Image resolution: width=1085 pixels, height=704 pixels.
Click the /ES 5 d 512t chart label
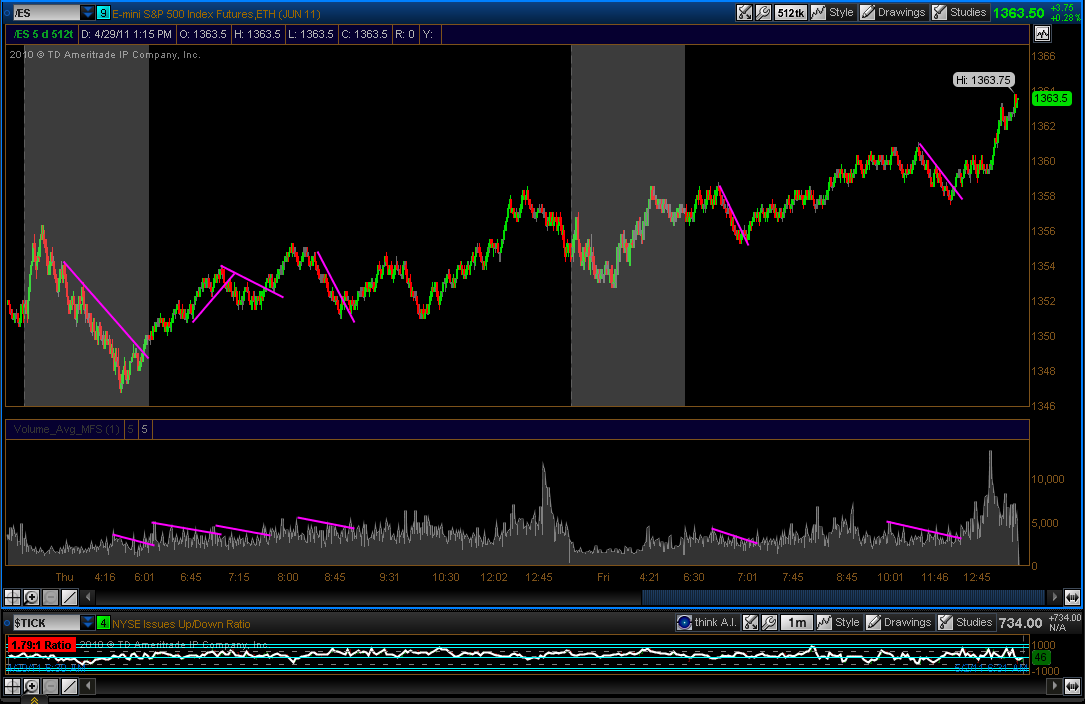pyautogui.click(x=43, y=34)
